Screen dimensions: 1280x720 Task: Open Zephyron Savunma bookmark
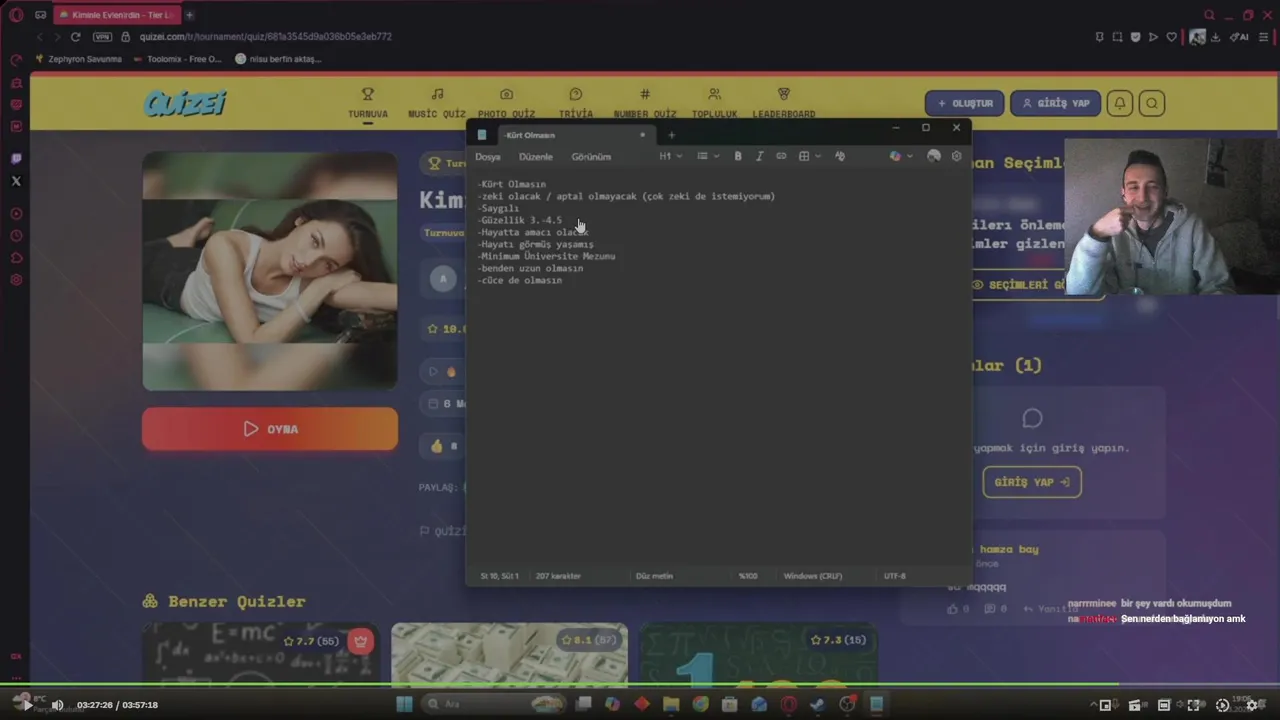78,59
